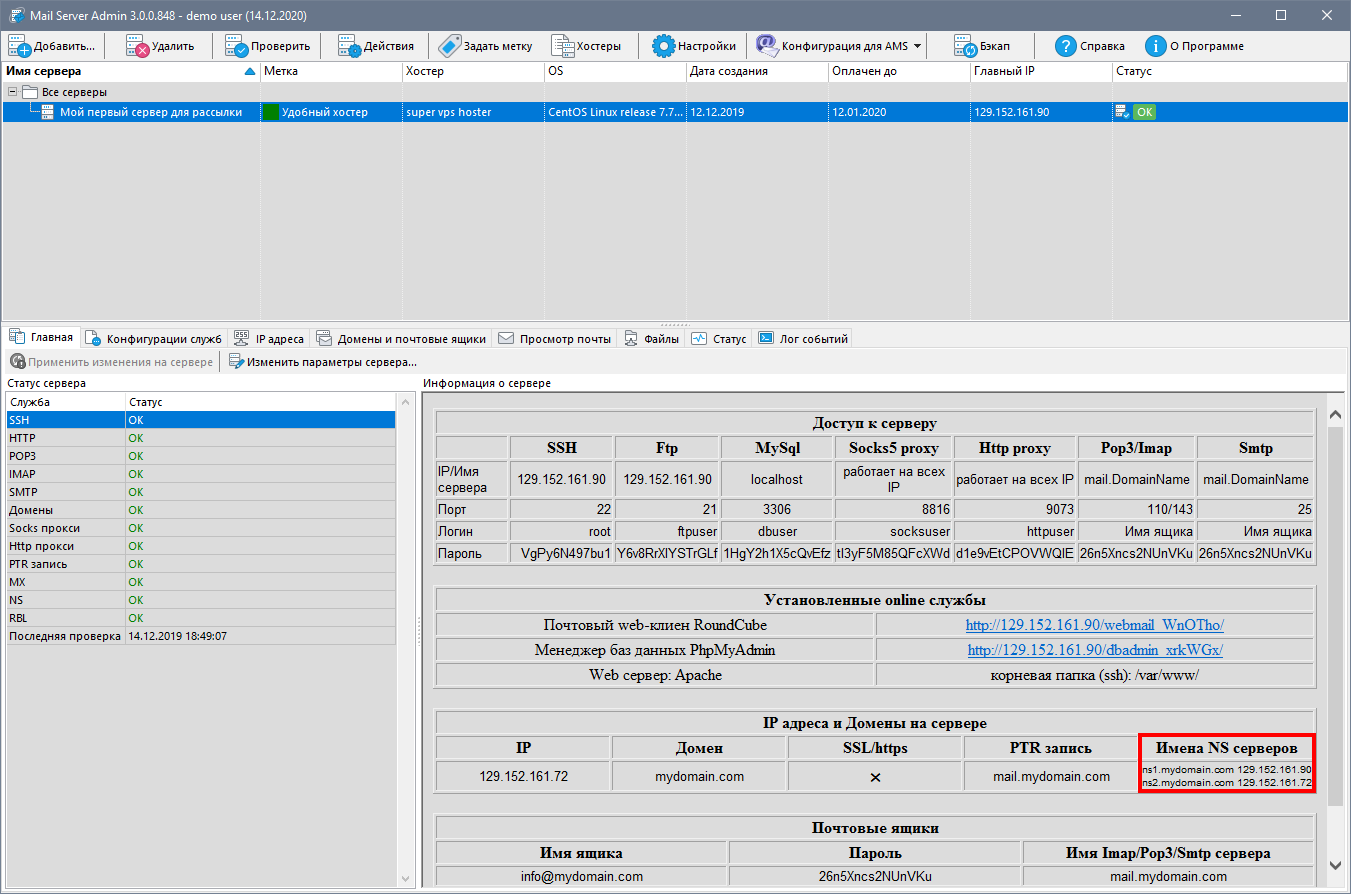The height and width of the screenshot is (894, 1351).
Task: Select the Socks прокси service row
Action: pos(201,528)
